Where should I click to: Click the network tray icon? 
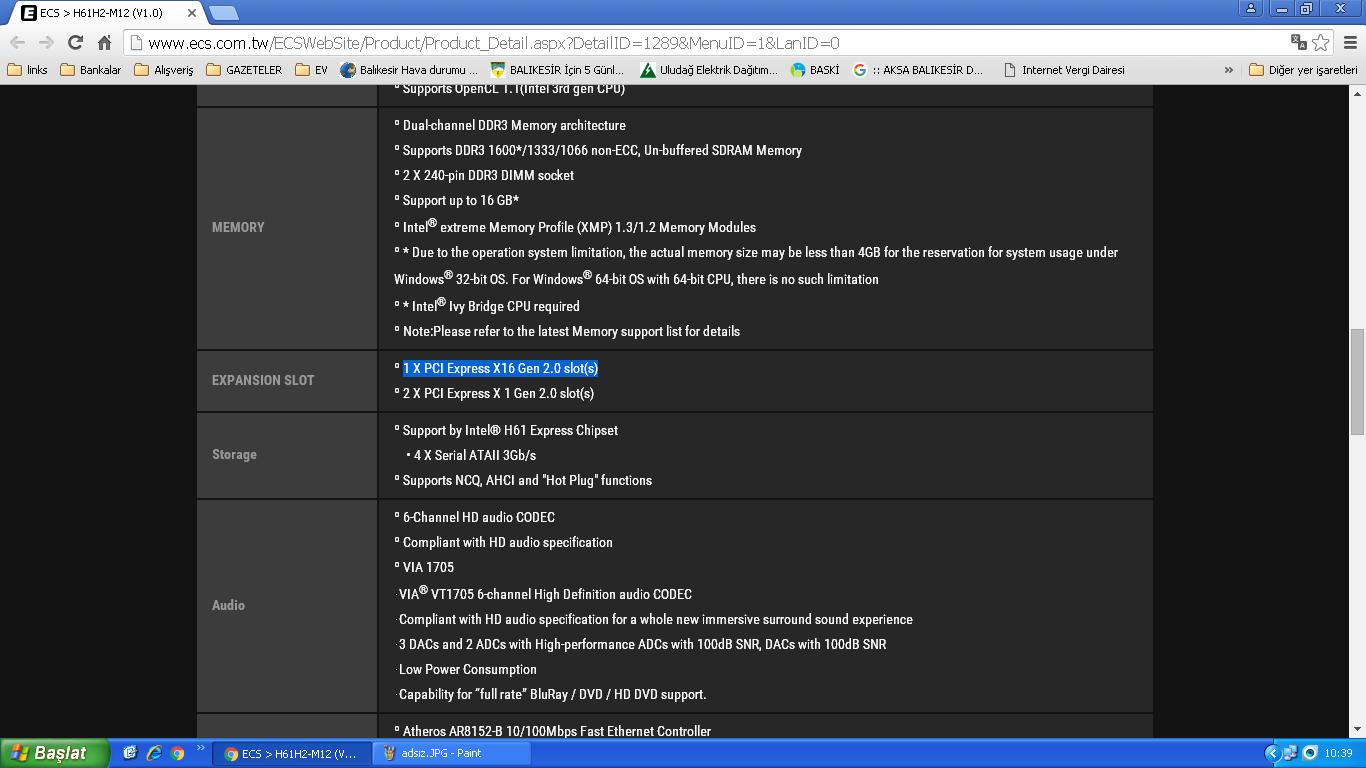click(x=1291, y=753)
